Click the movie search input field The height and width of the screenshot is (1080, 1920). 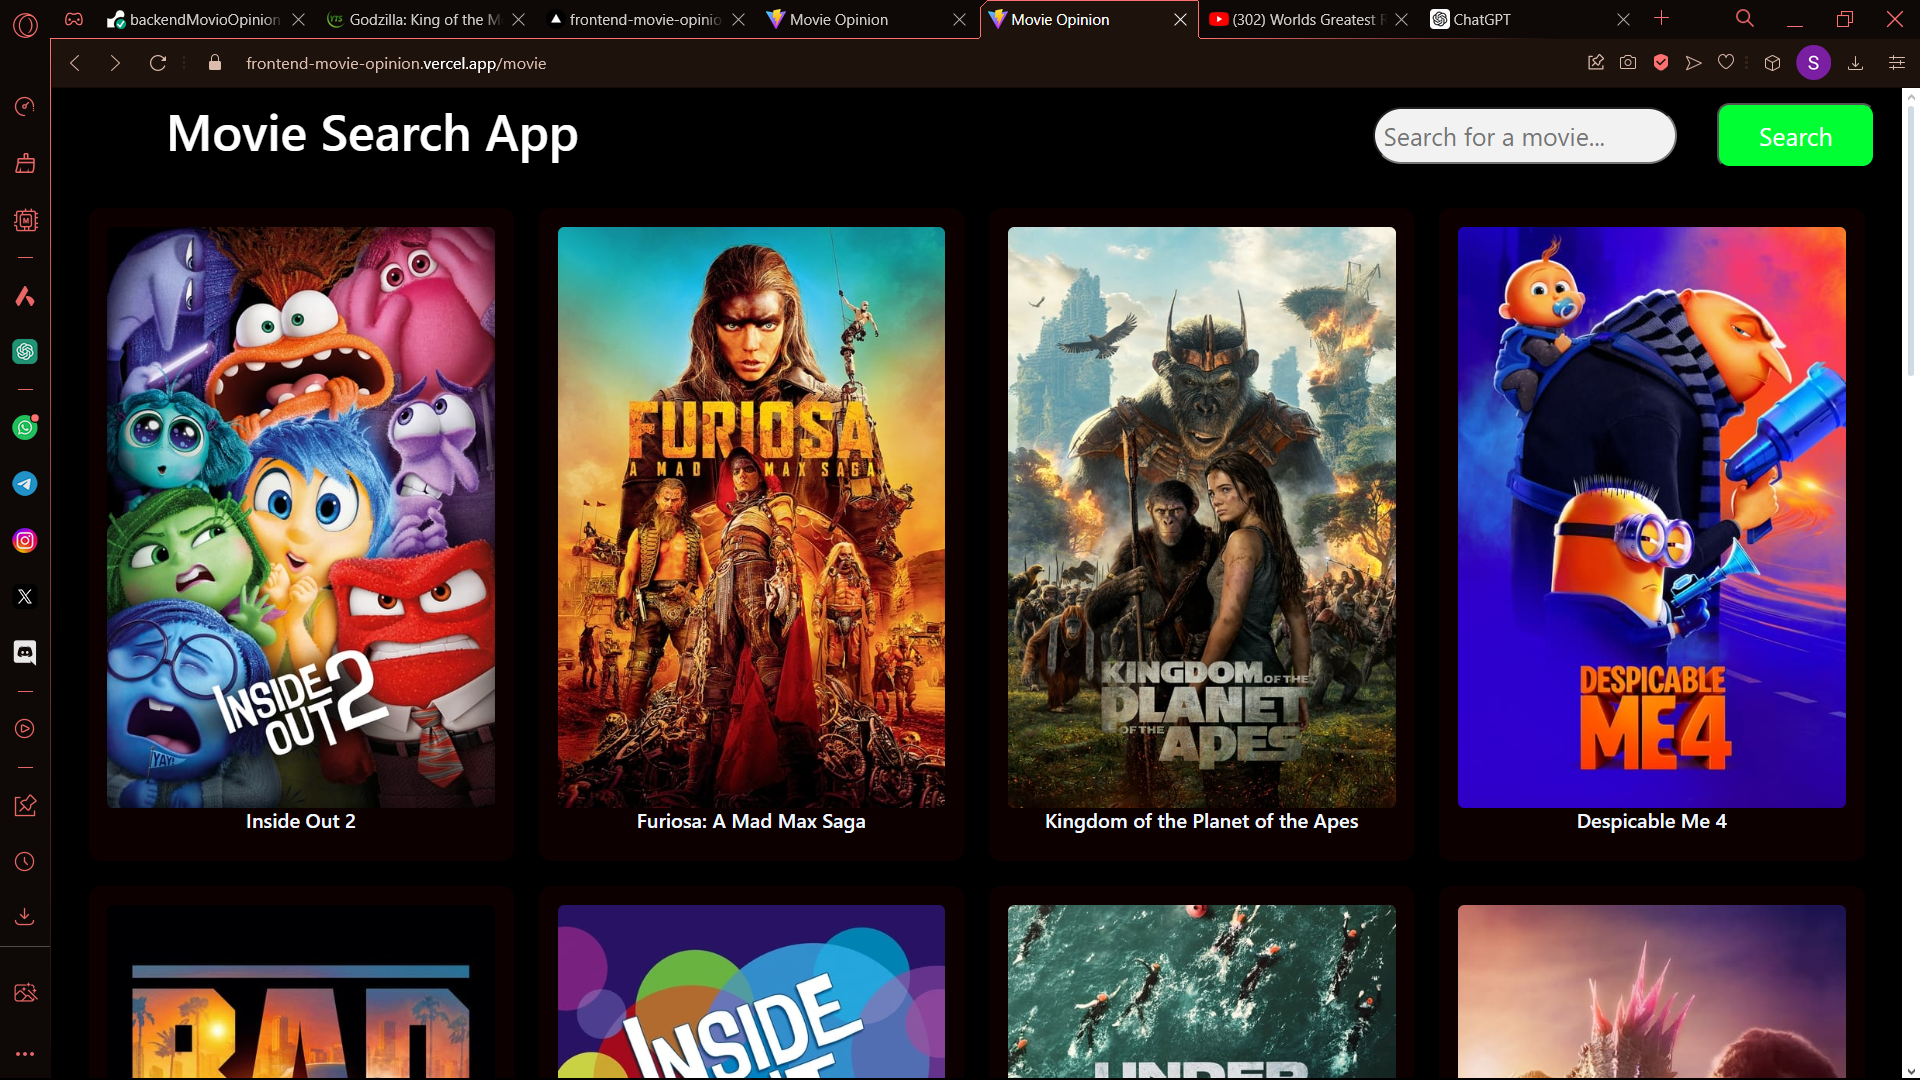tap(1524, 137)
